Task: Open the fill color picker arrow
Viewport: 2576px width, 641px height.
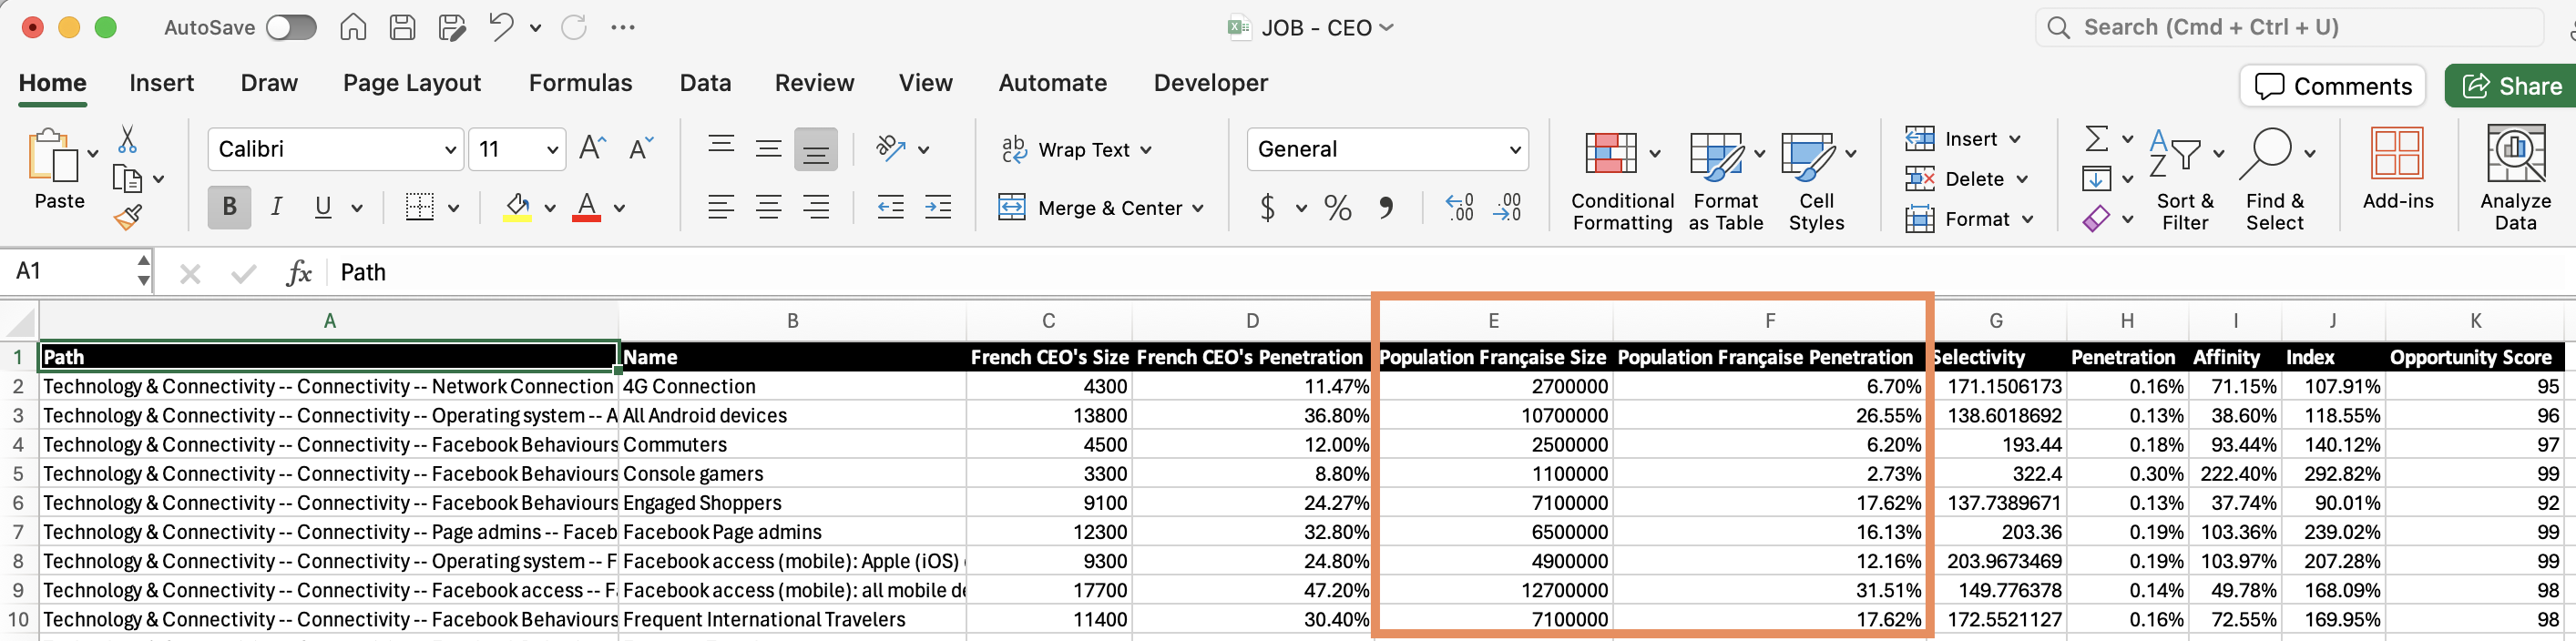Action: tap(550, 208)
